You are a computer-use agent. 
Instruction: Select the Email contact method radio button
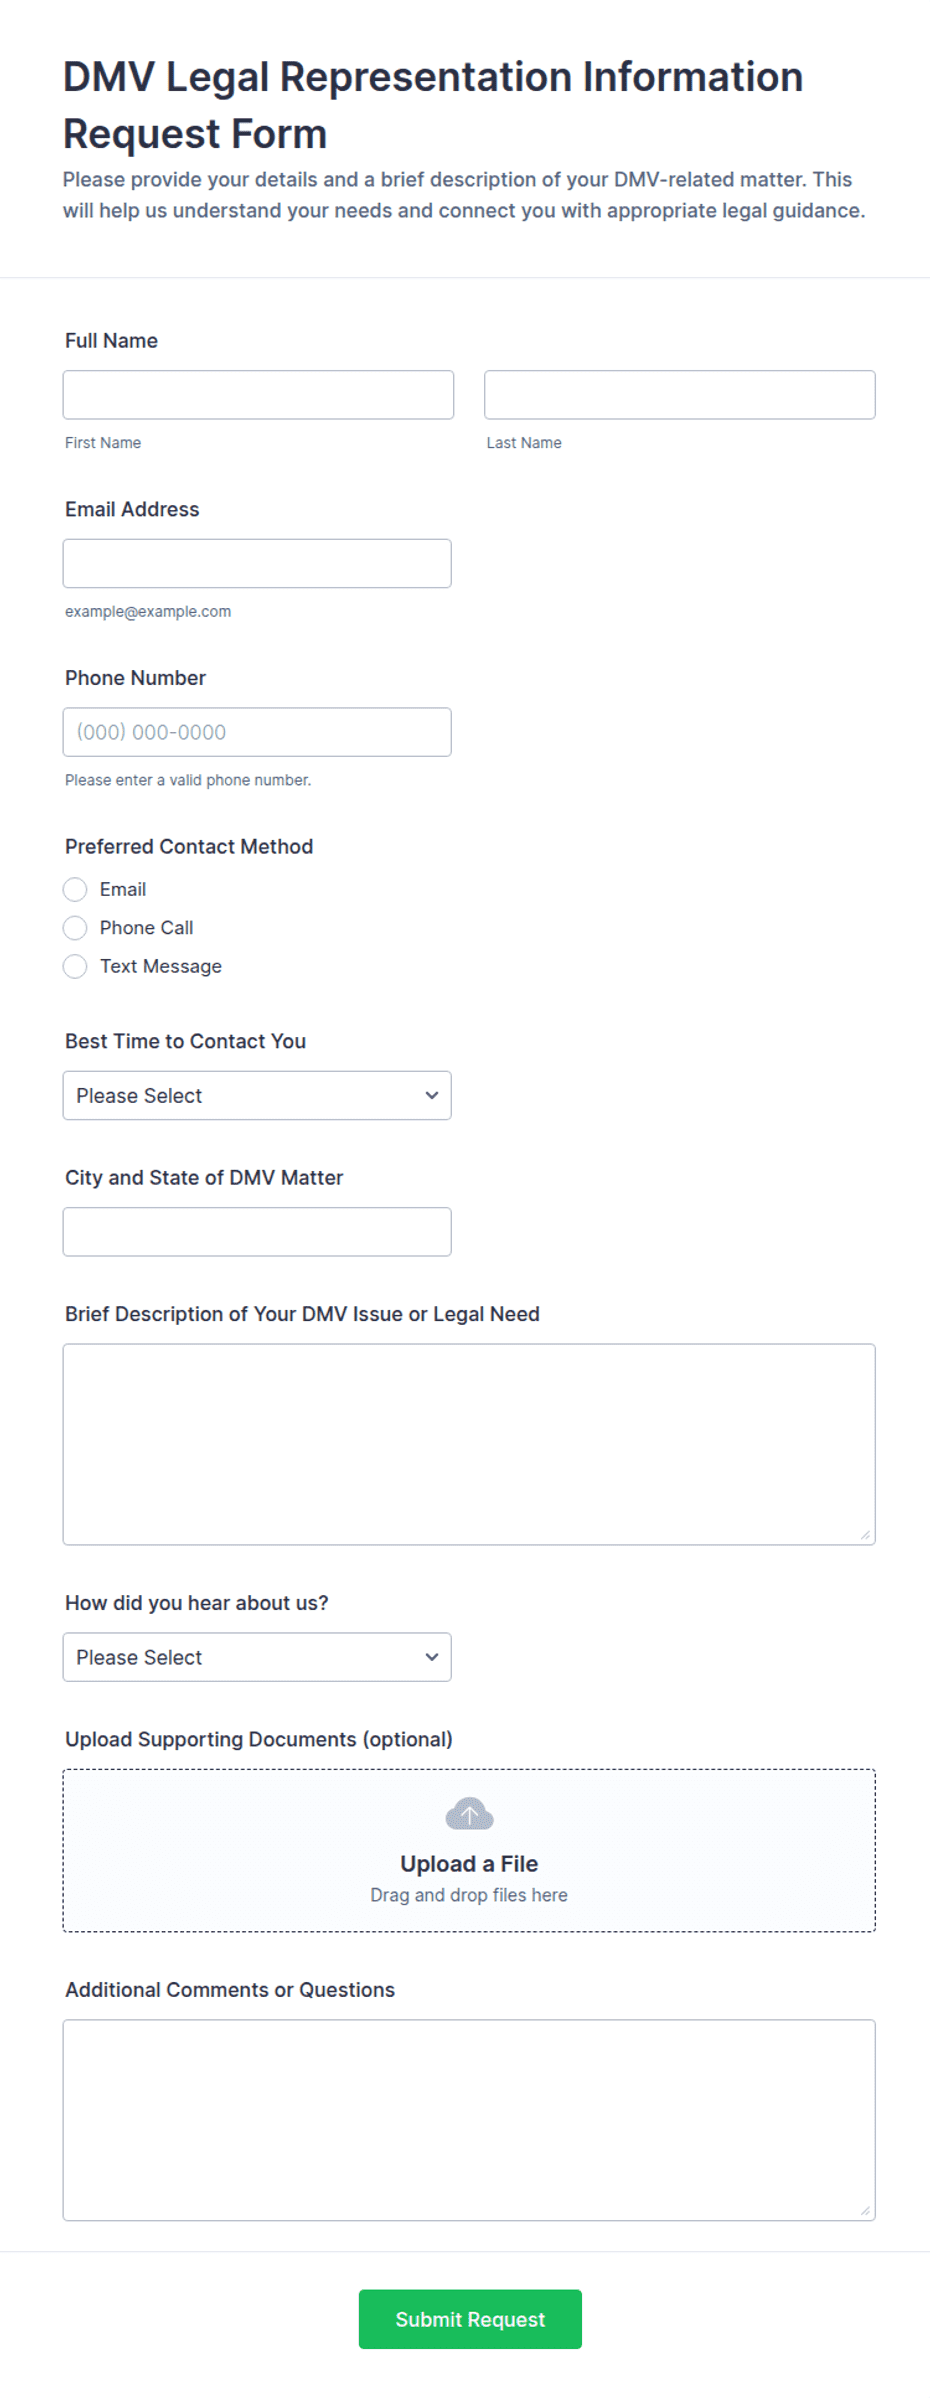[75, 889]
